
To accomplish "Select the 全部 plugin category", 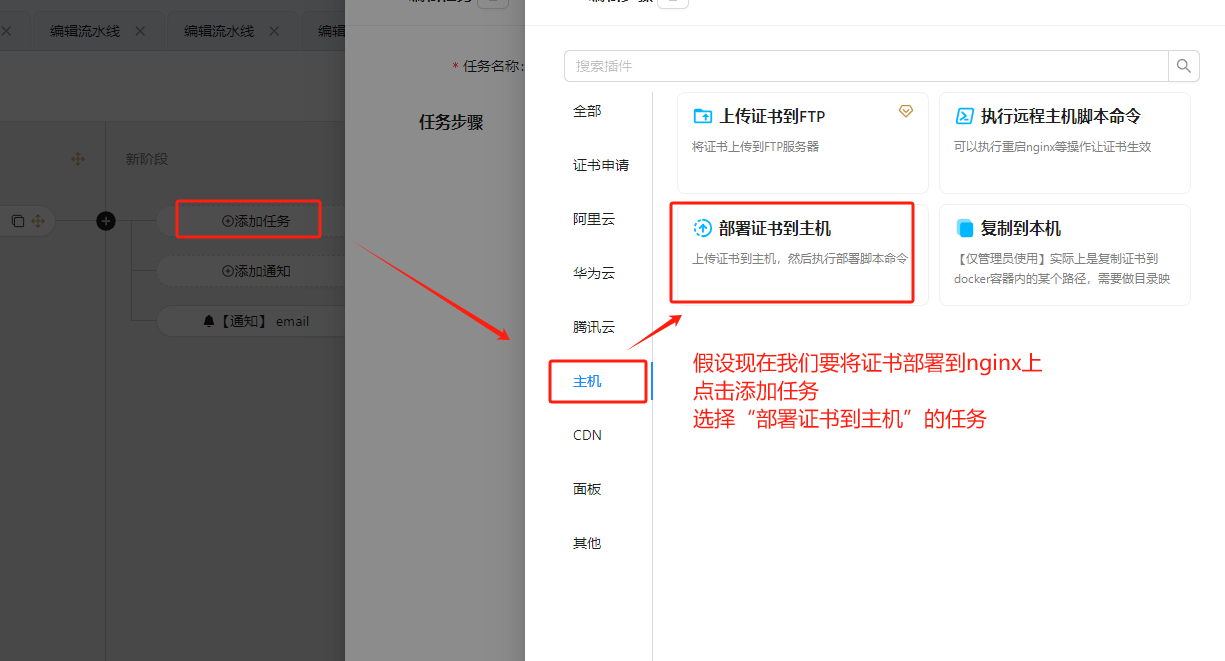I will pos(587,111).
